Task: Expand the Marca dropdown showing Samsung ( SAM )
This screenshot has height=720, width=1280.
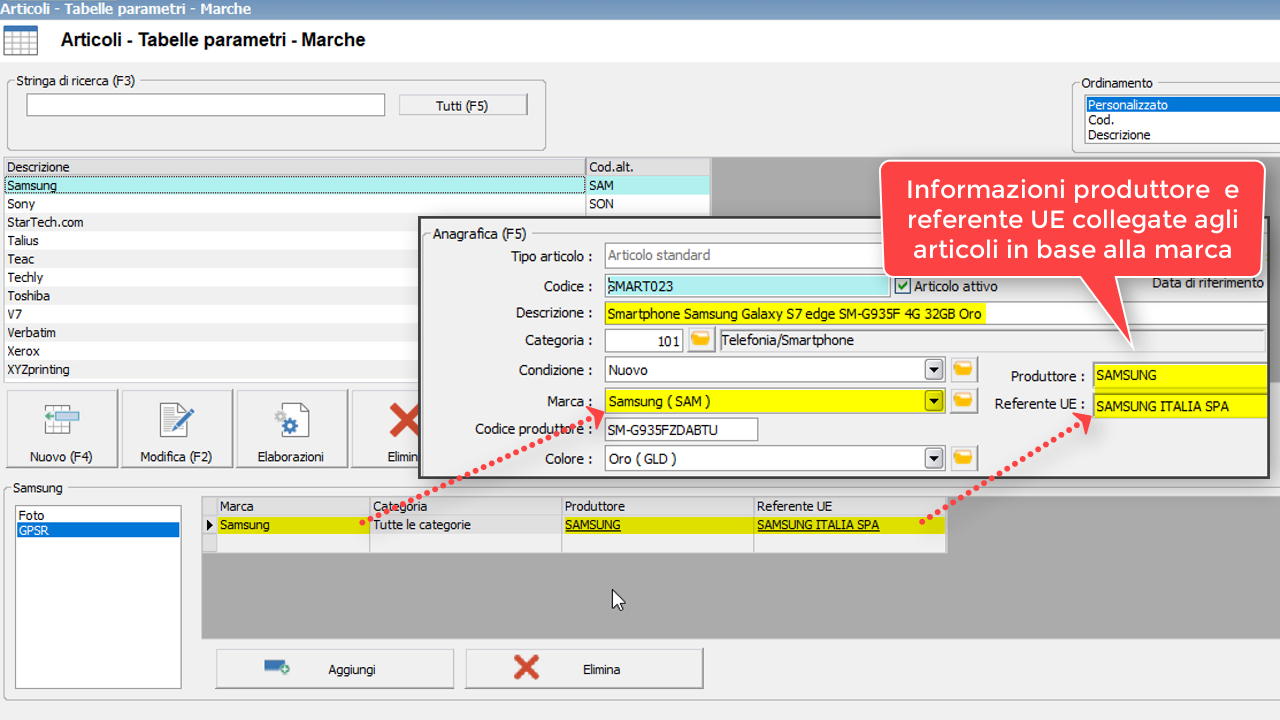Action: point(934,401)
